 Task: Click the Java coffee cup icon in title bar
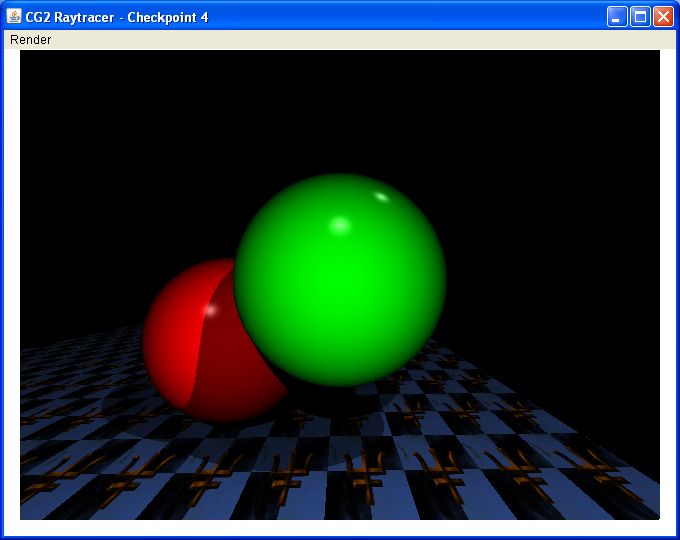click(14, 16)
